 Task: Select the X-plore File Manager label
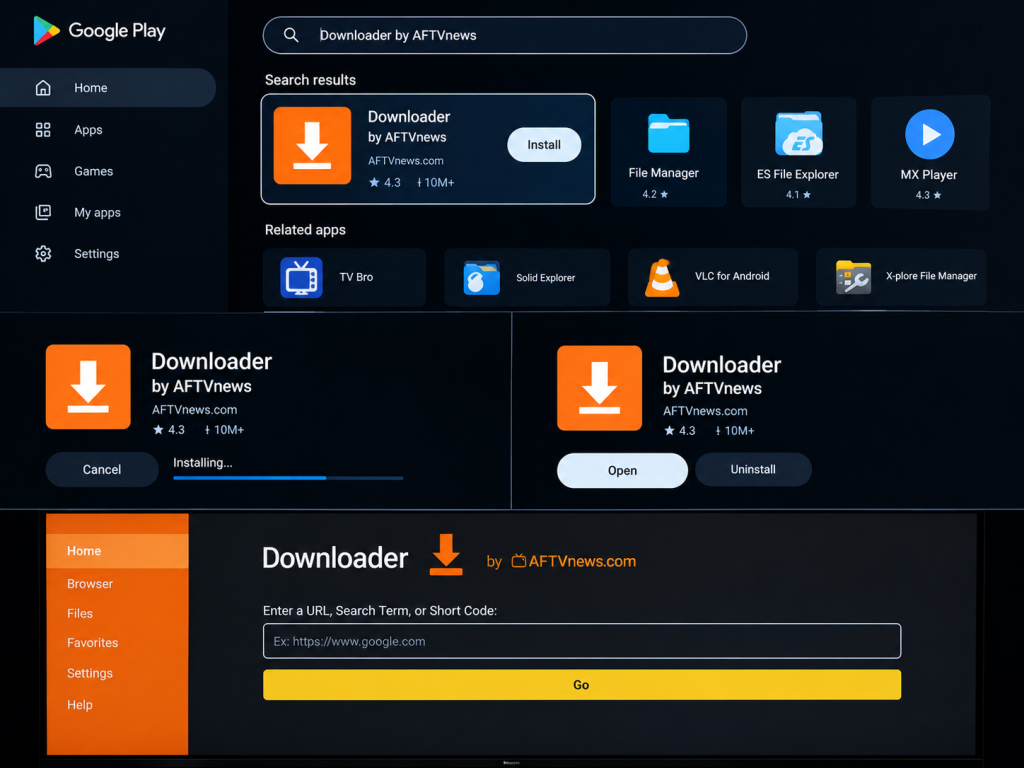[x=931, y=276]
